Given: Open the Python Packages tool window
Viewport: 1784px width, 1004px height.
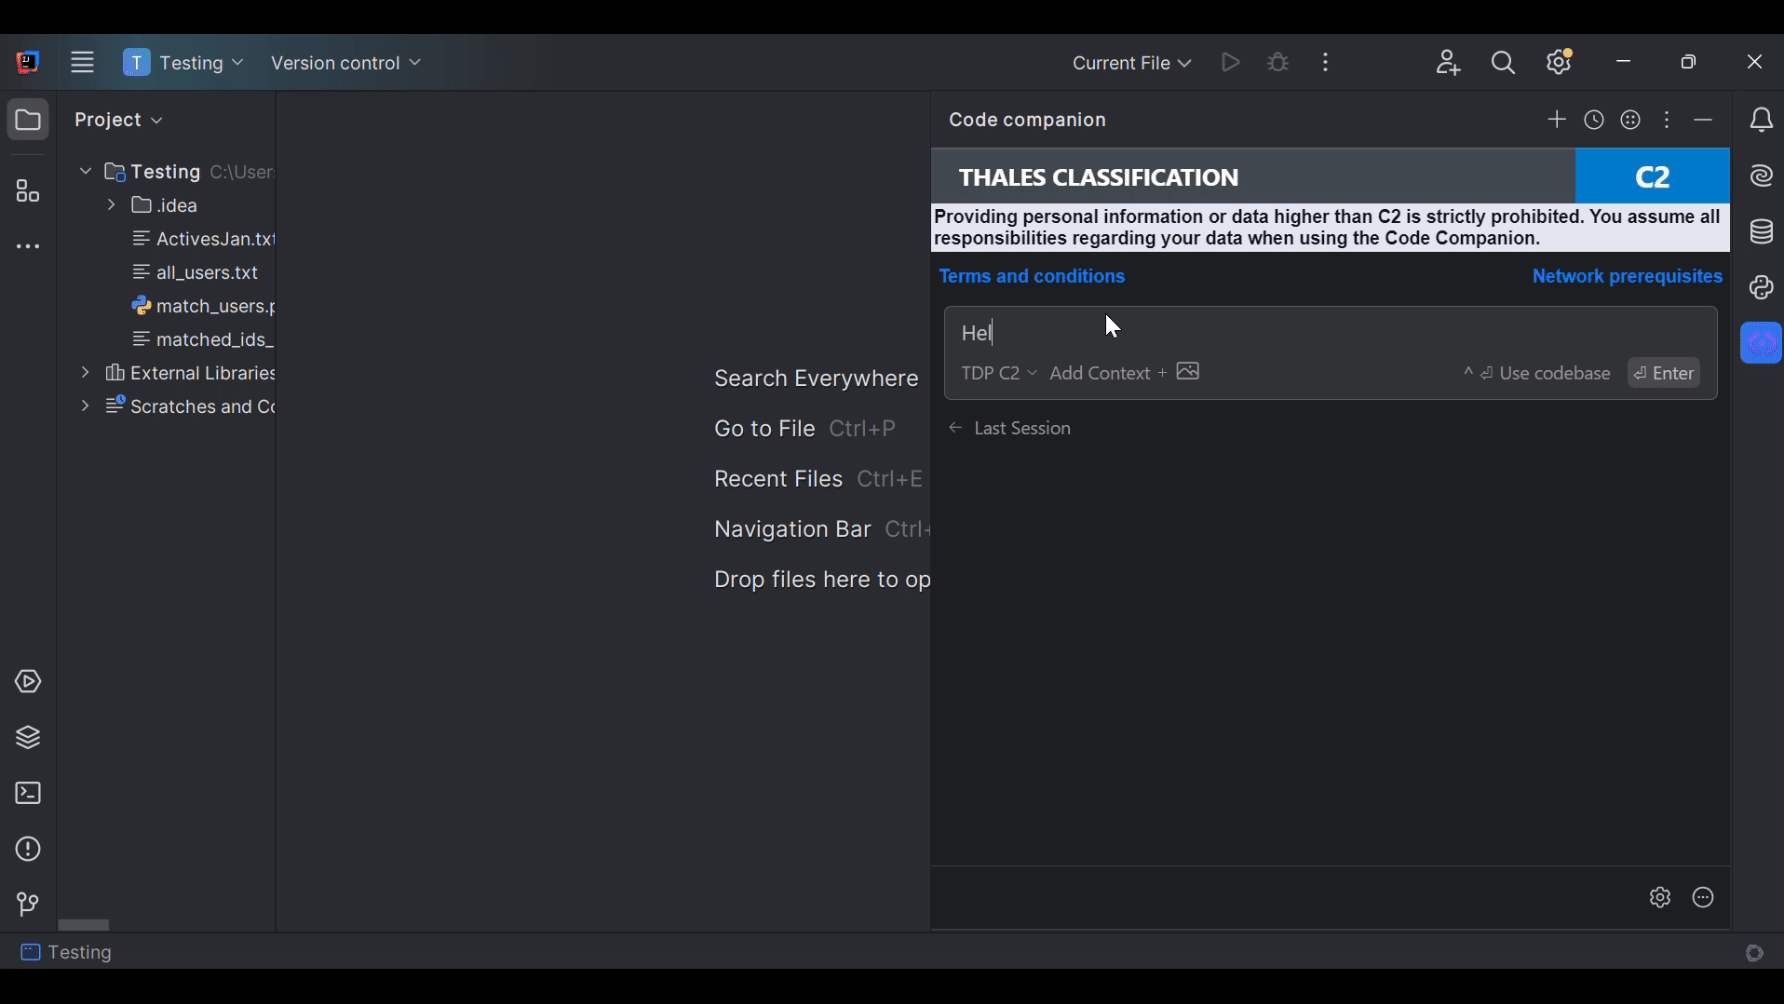Looking at the screenshot, I should [x=28, y=738].
